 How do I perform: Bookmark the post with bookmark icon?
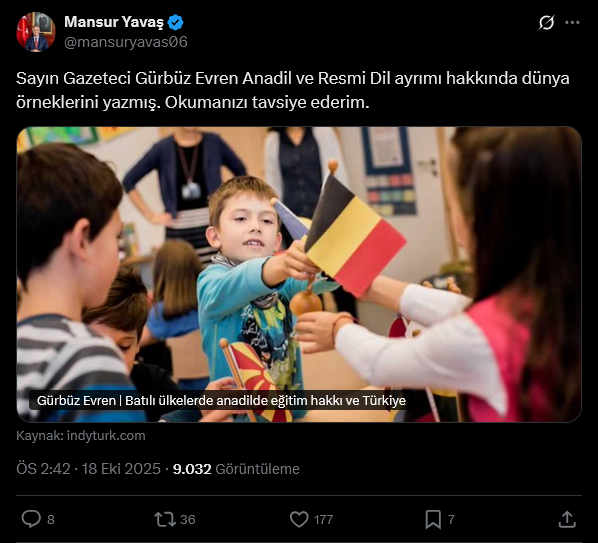433,519
